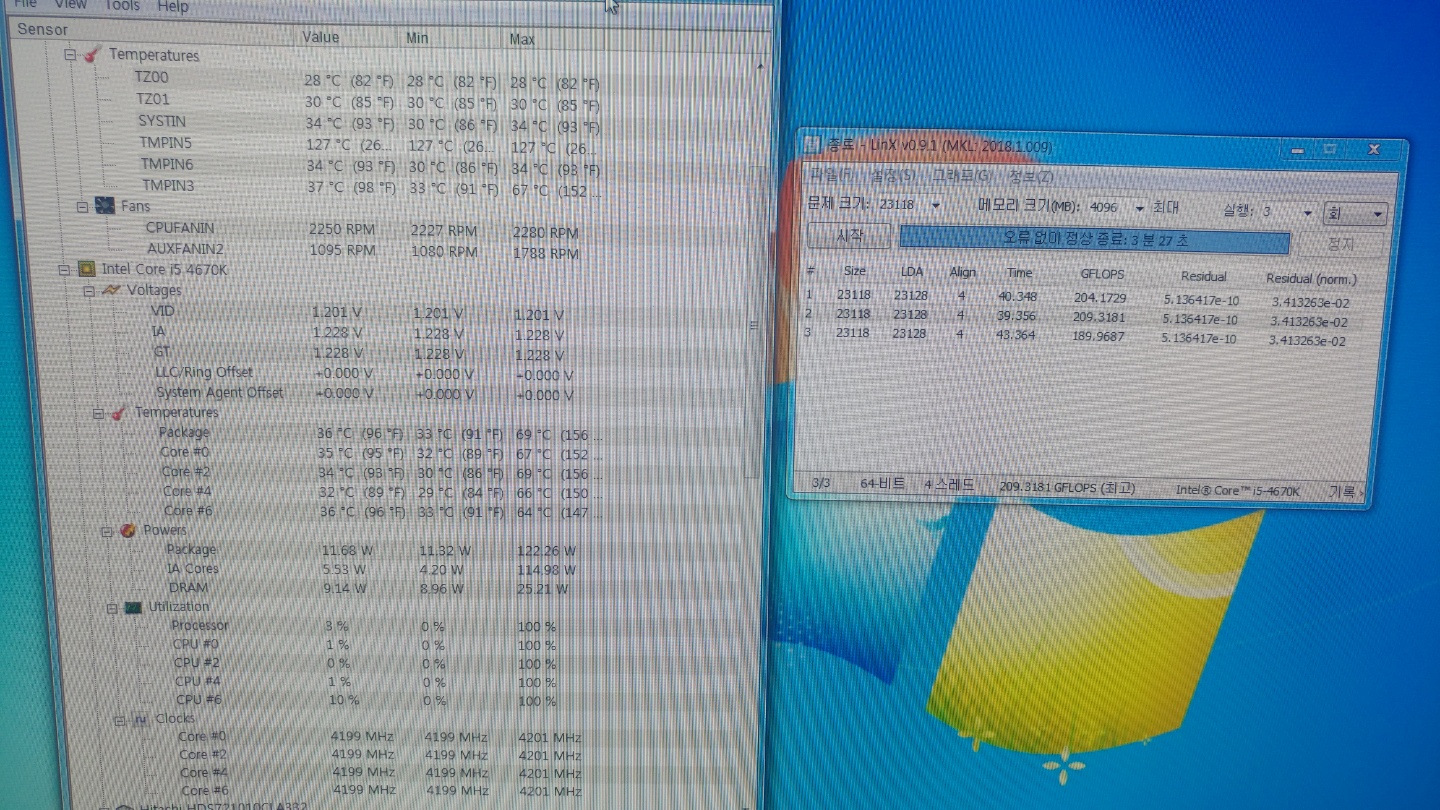Click the HWMonitor vertical scrollbar up arrow
The height and width of the screenshot is (810, 1440).
click(759, 67)
